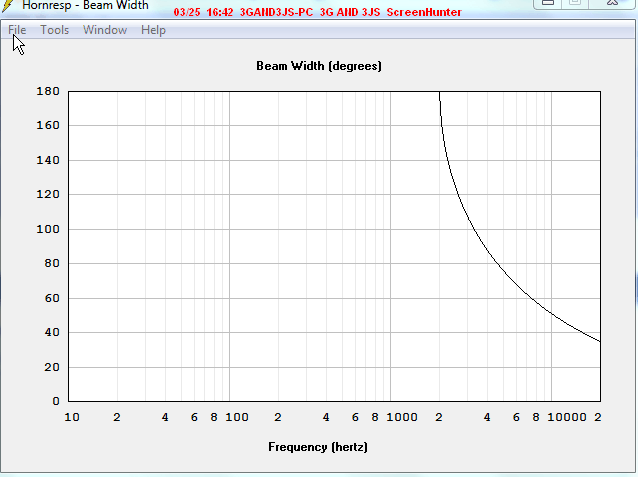
Task: Open the Window menu
Action: (x=105, y=30)
